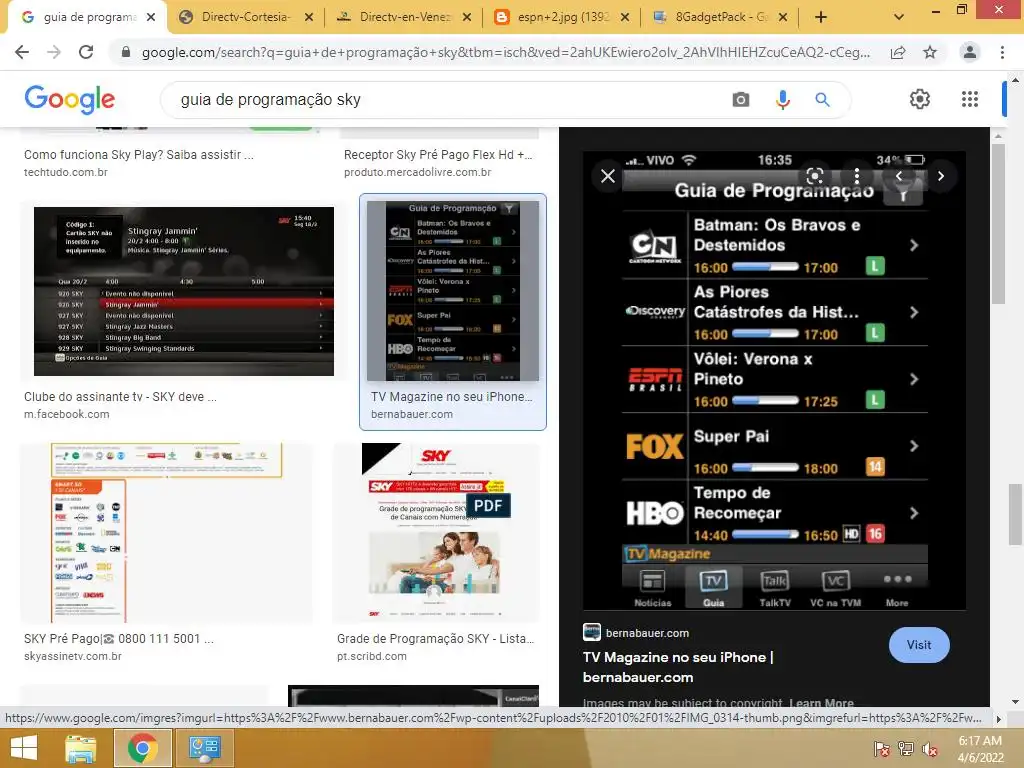1024x768 pixels.
Task: Open preview panel more options menu
Action: (x=856, y=176)
